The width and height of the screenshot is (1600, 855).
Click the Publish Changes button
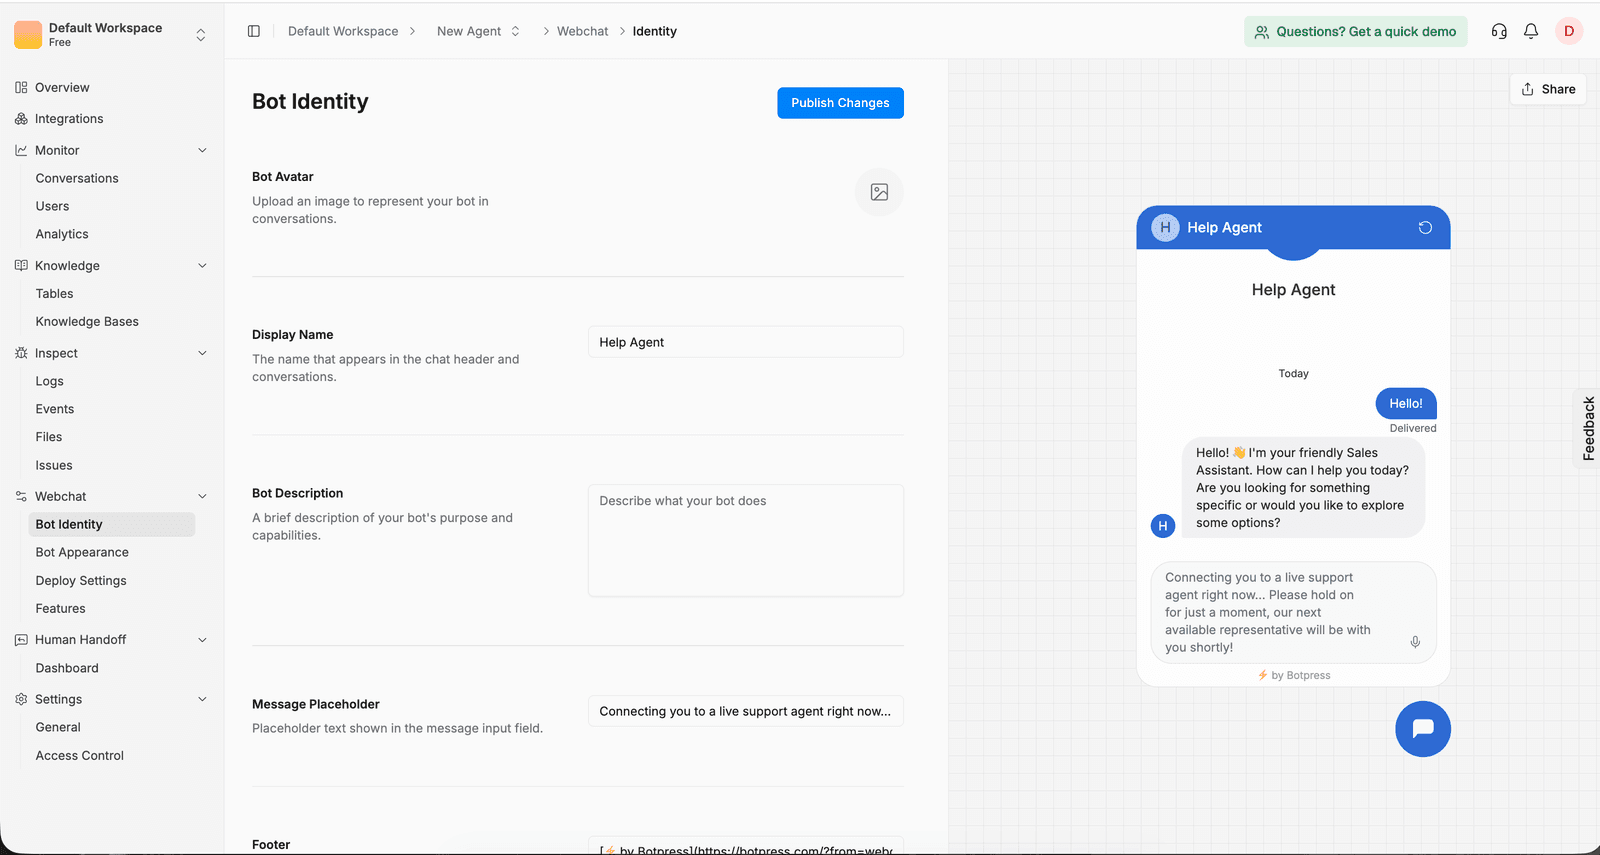pos(840,103)
